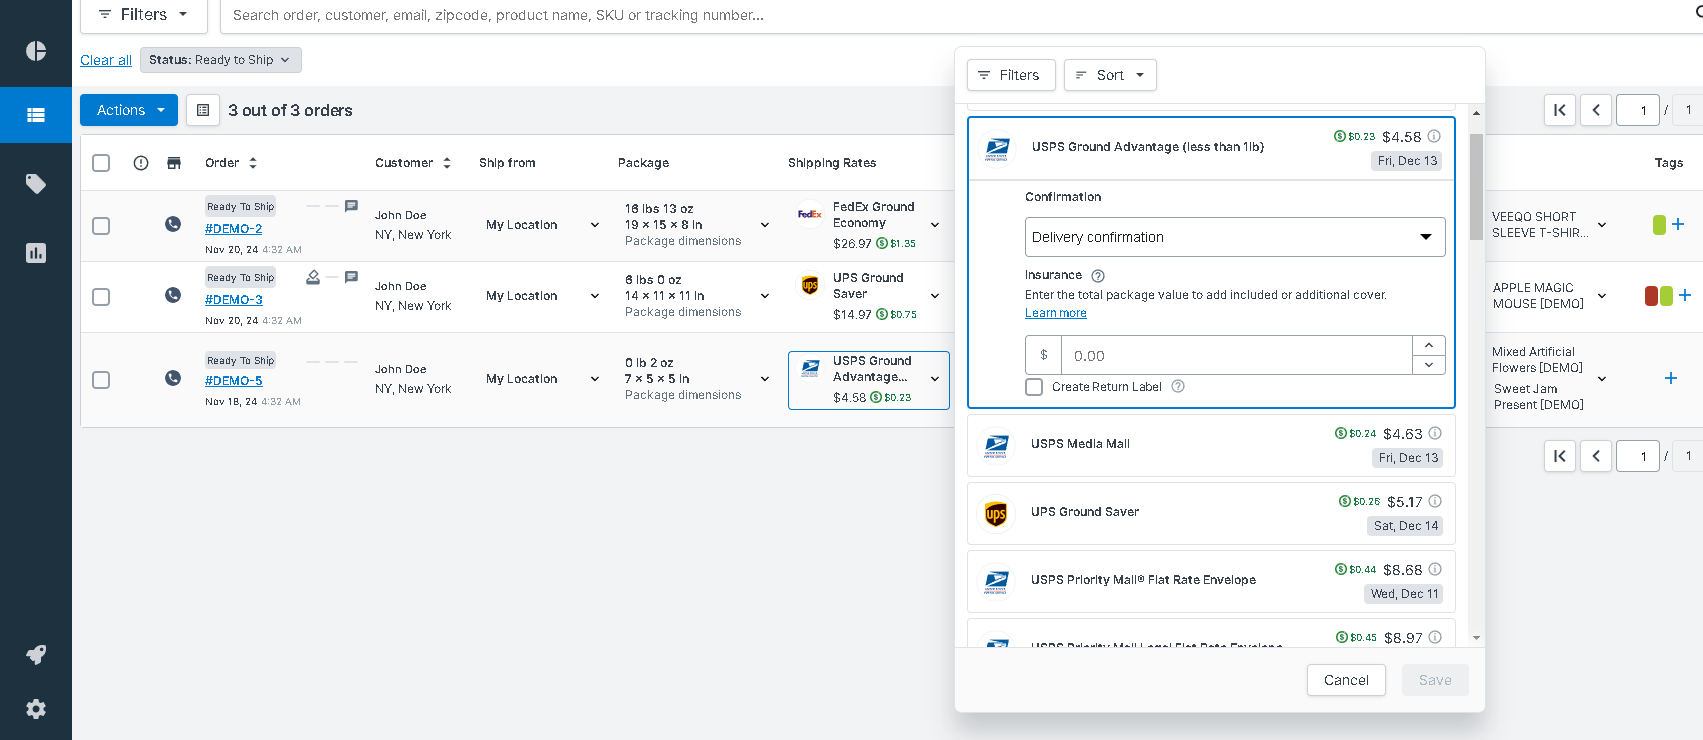Open order link #DEMO-2

tap(234, 228)
